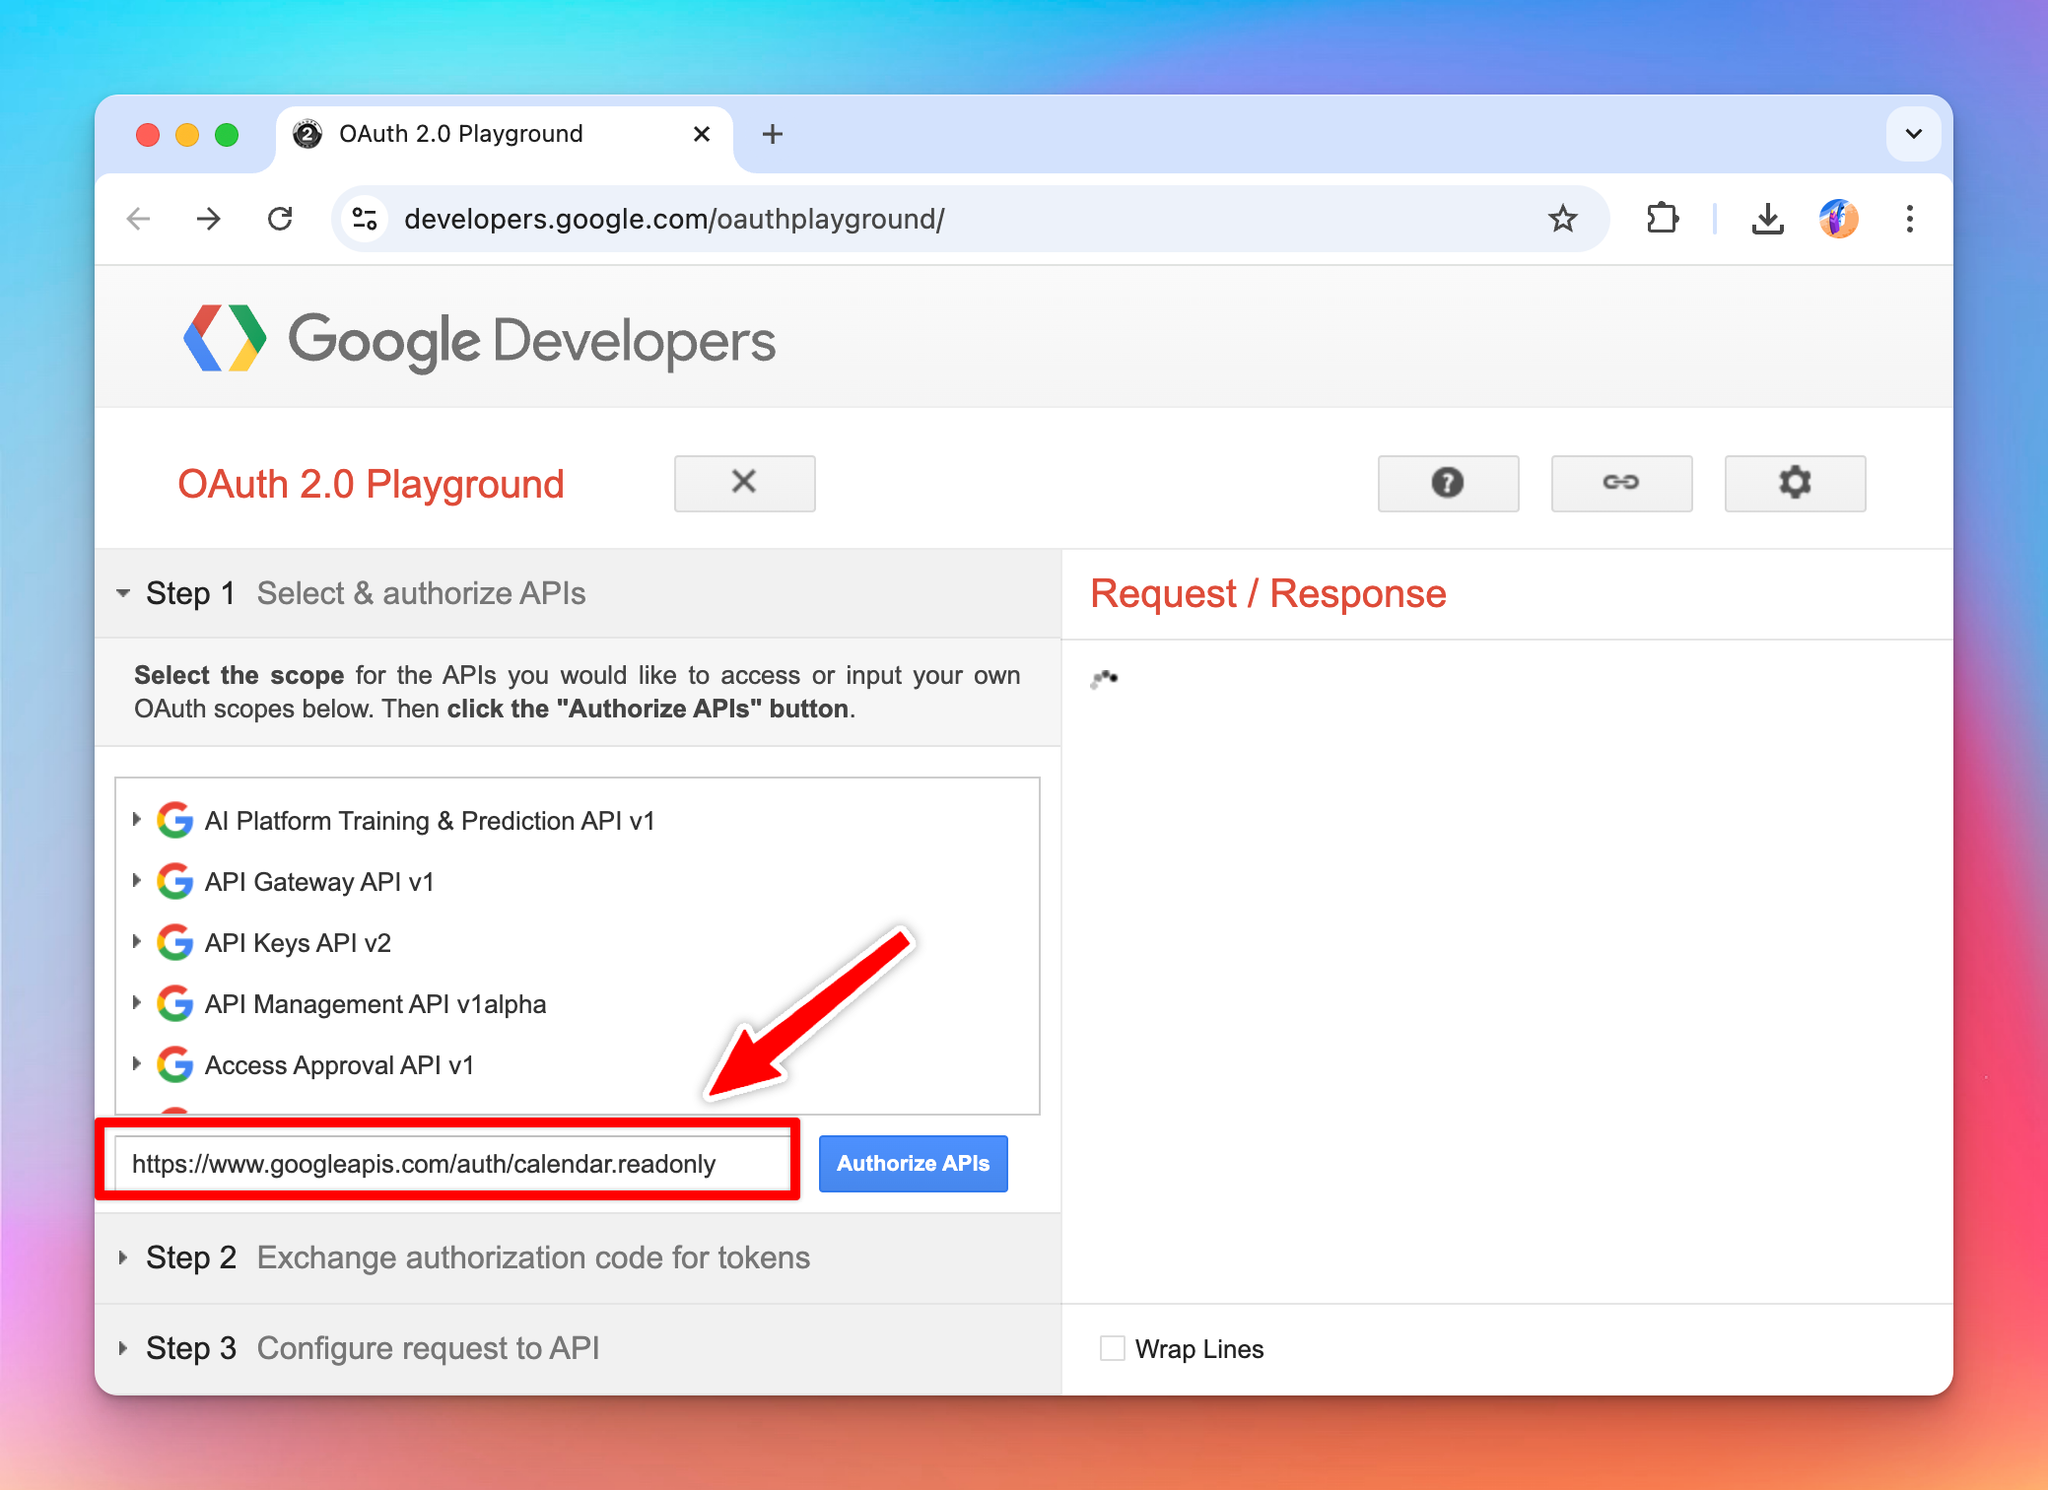Click the Google Developers logo

coord(479,340)
